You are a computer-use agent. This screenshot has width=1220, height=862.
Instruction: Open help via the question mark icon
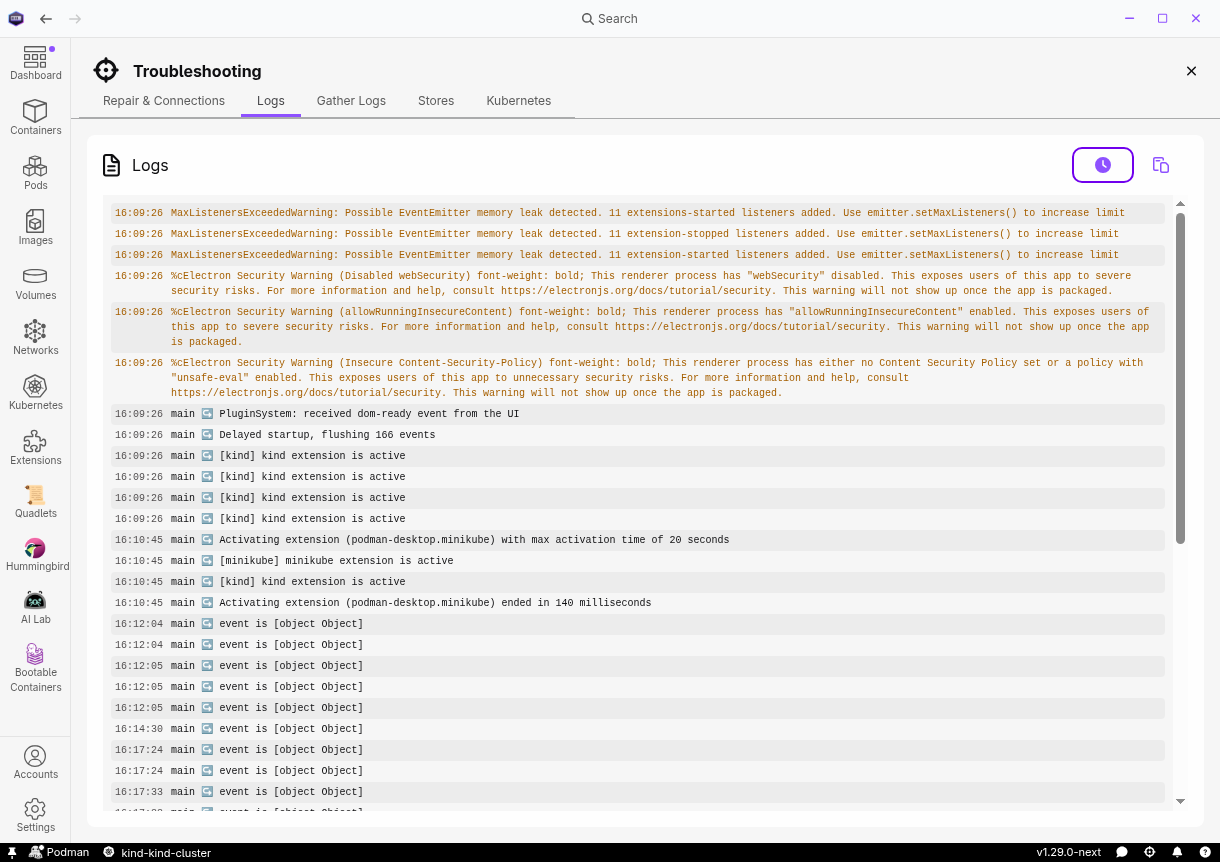pyautogui.click(x=1204, y=852)
